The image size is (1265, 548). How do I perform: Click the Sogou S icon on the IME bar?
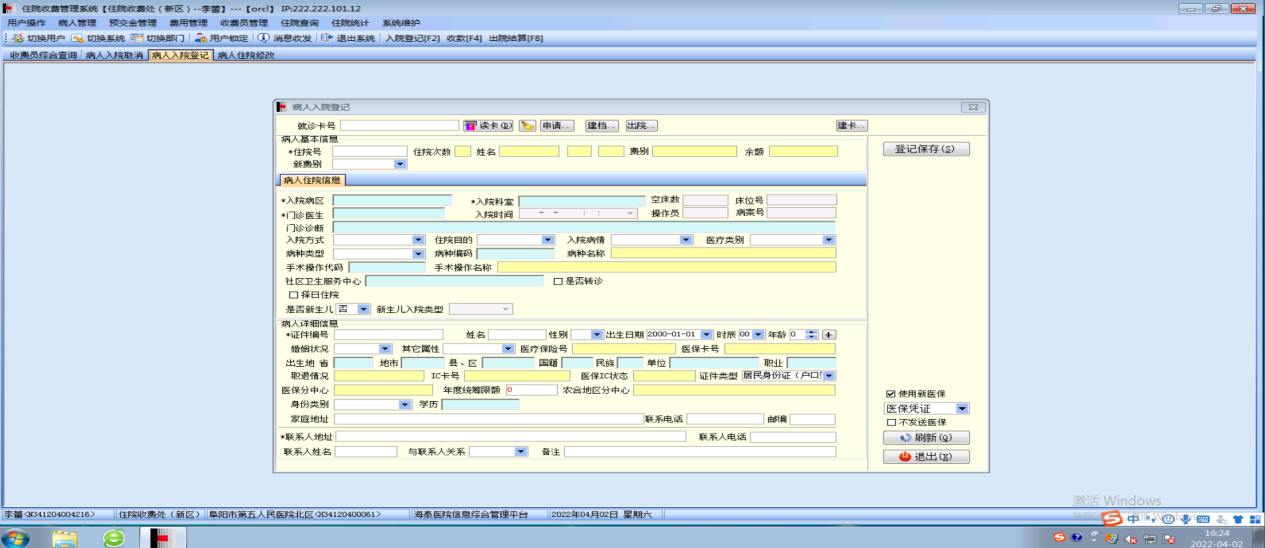tap(1111, 519)
